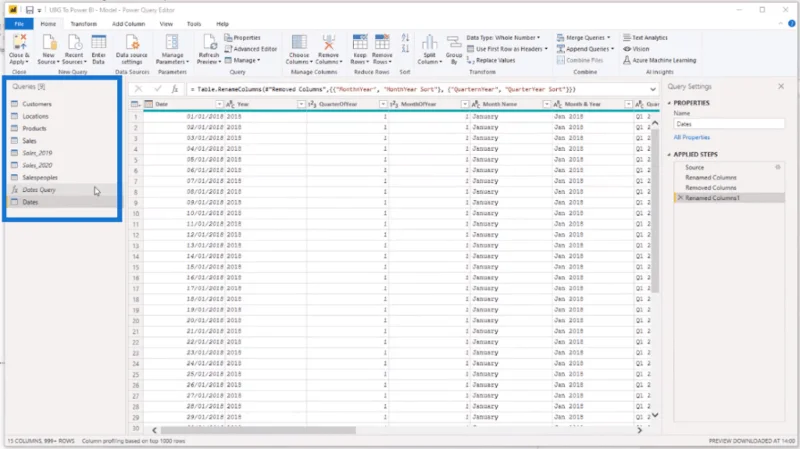Open the Manage Parameters button

[x=172, y=49]
